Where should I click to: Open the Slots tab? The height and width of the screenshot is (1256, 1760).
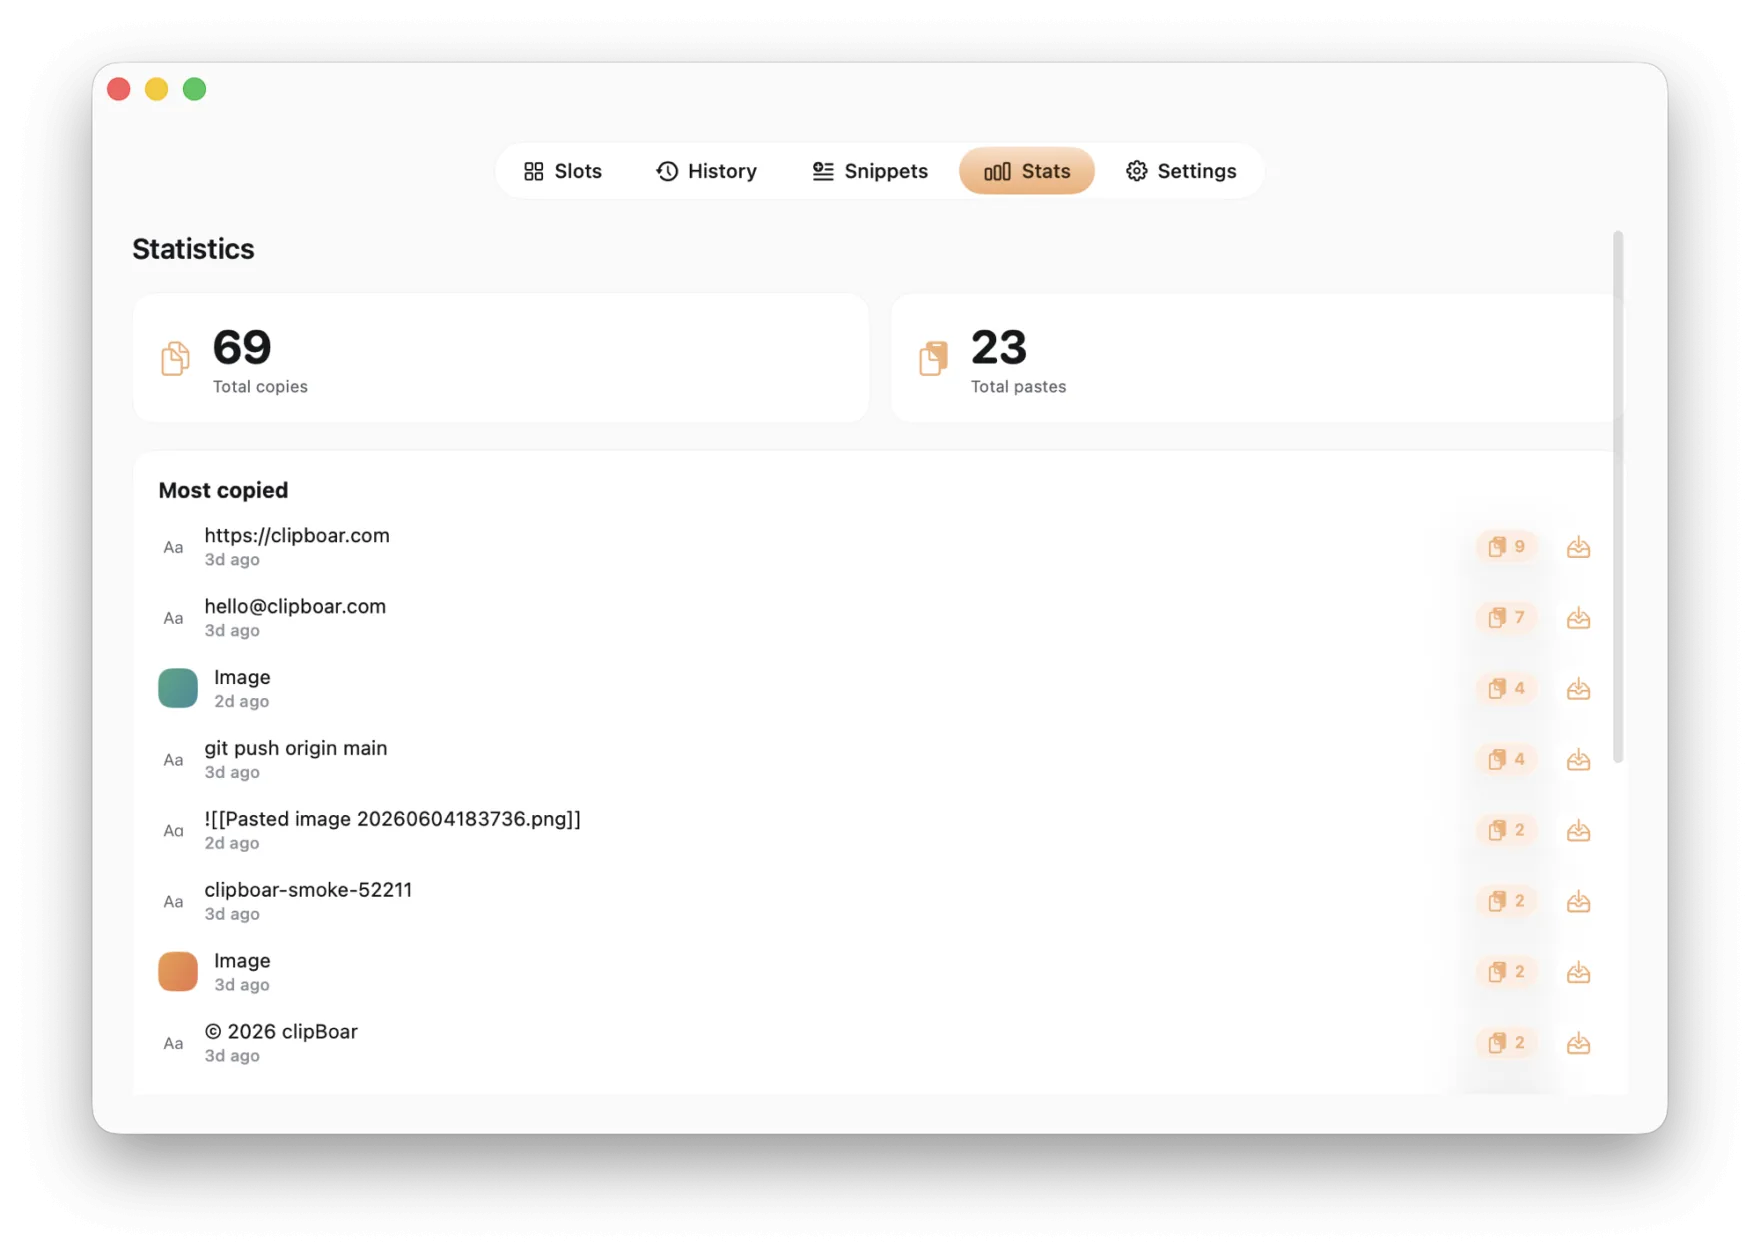click(562, 171)
